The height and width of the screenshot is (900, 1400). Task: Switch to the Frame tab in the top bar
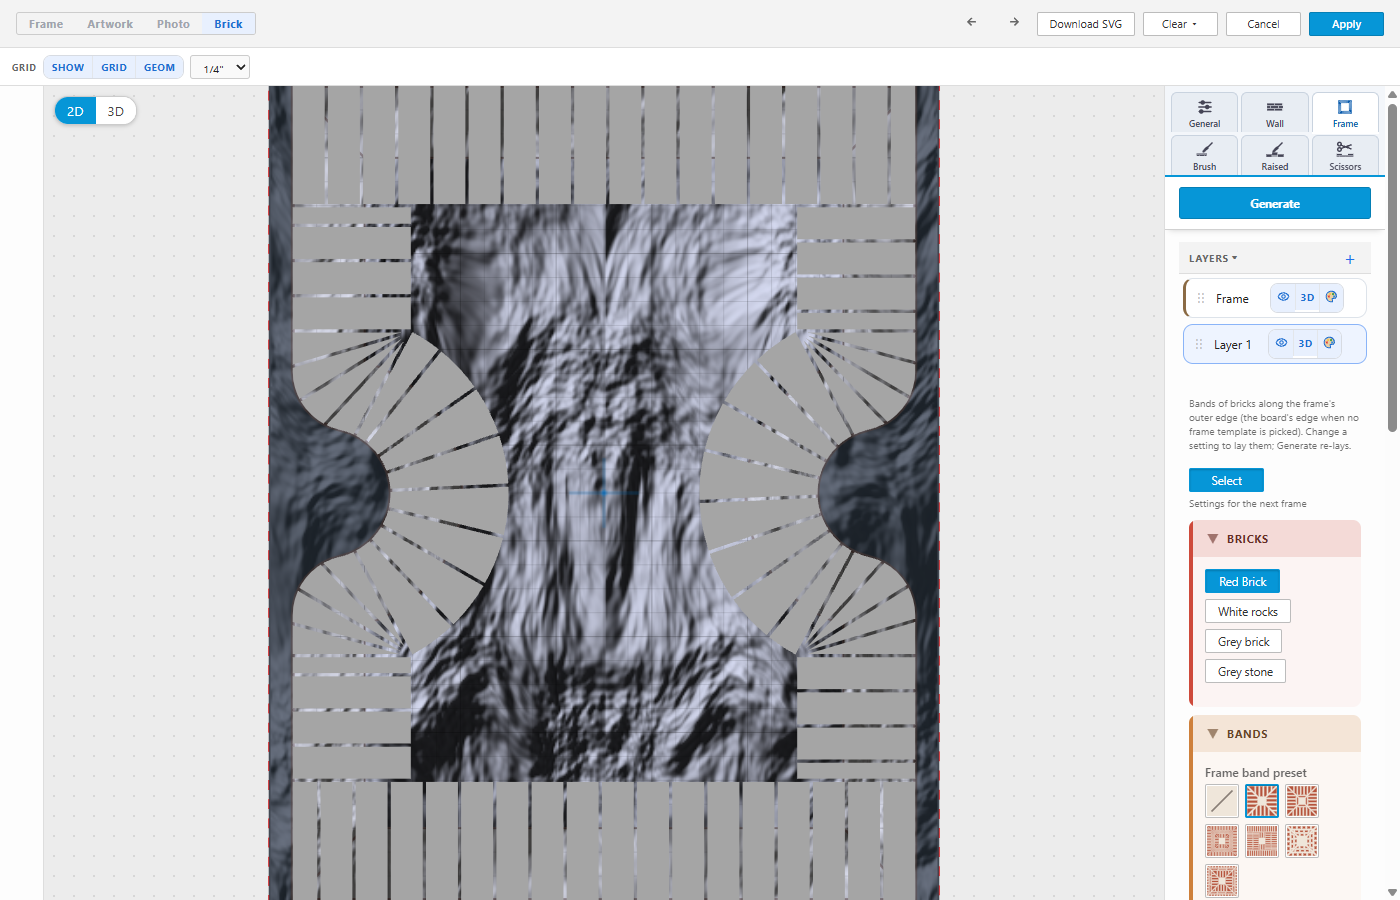(x=46, y=24)
